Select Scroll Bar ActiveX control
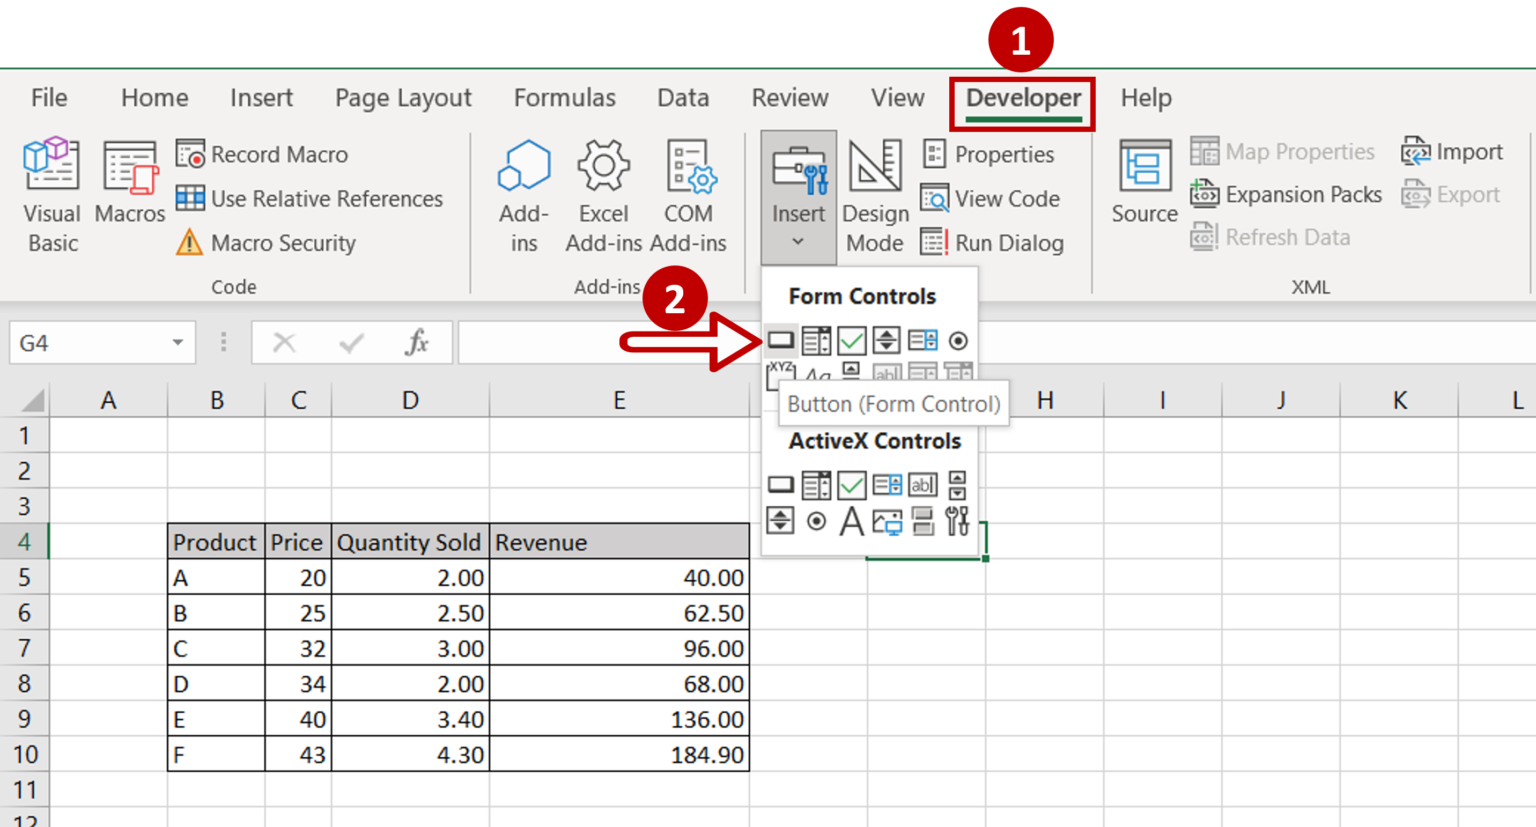This screenshot has width=1536, height=827. [958, 485]
